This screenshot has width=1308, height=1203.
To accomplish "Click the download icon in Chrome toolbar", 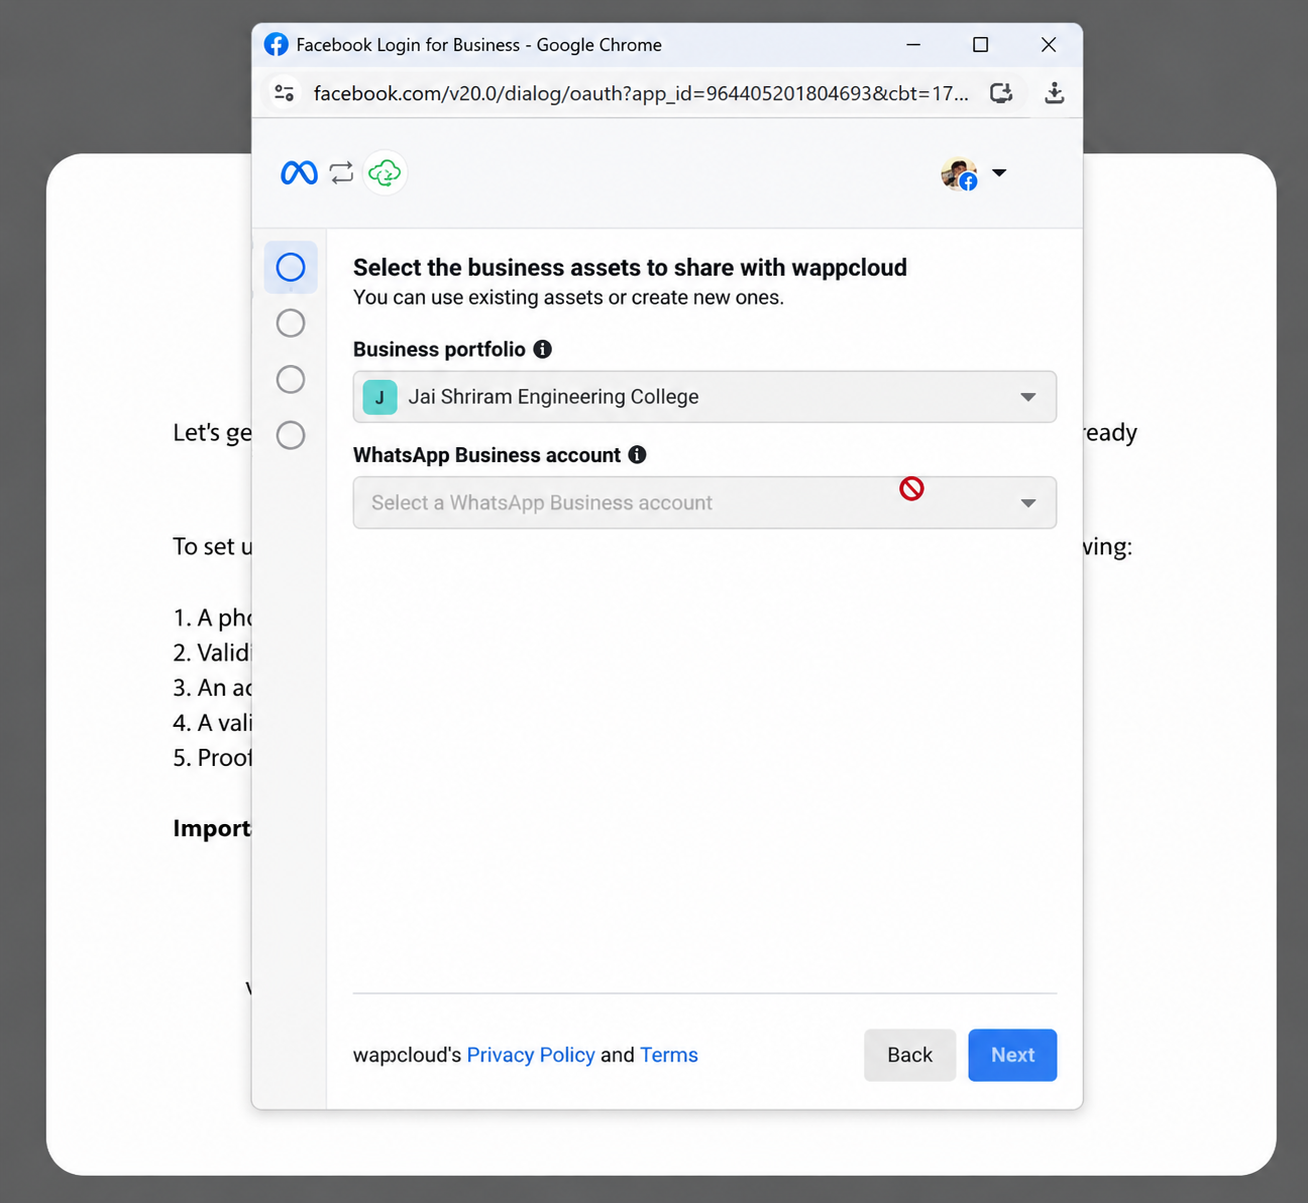I will coord(1054,93).
